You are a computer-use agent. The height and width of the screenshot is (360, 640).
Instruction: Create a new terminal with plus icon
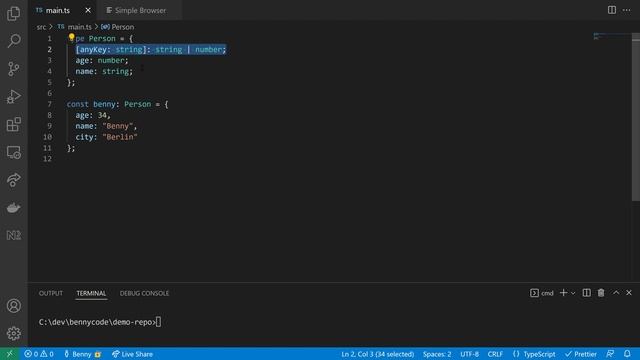click(563, 293)
